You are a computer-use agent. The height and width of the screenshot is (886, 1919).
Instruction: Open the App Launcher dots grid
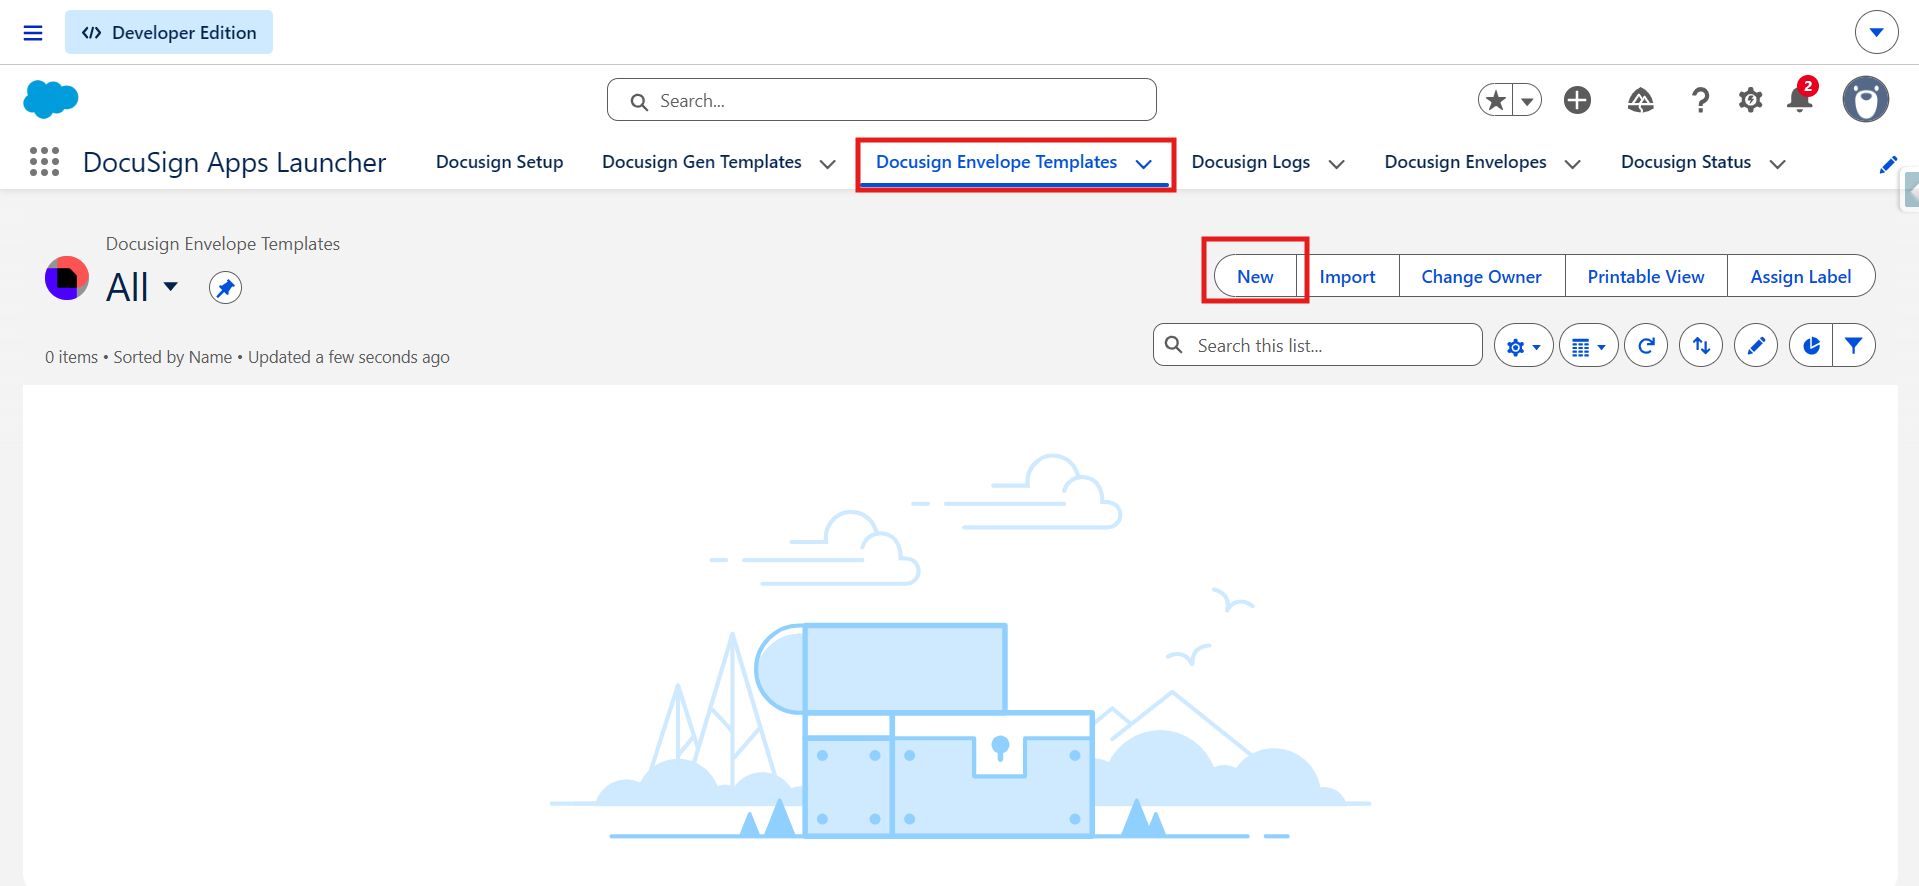pos(44,162)
